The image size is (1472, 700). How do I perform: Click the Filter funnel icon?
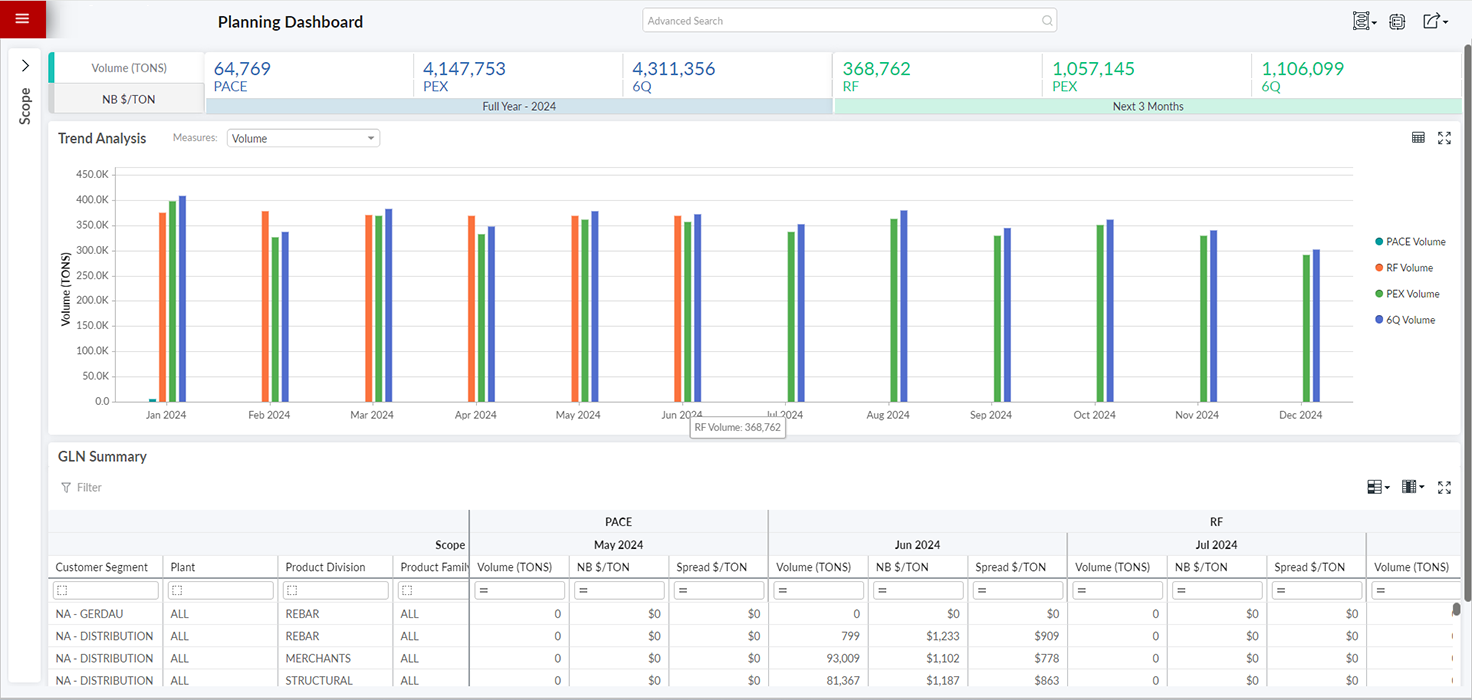coord(66,488)
